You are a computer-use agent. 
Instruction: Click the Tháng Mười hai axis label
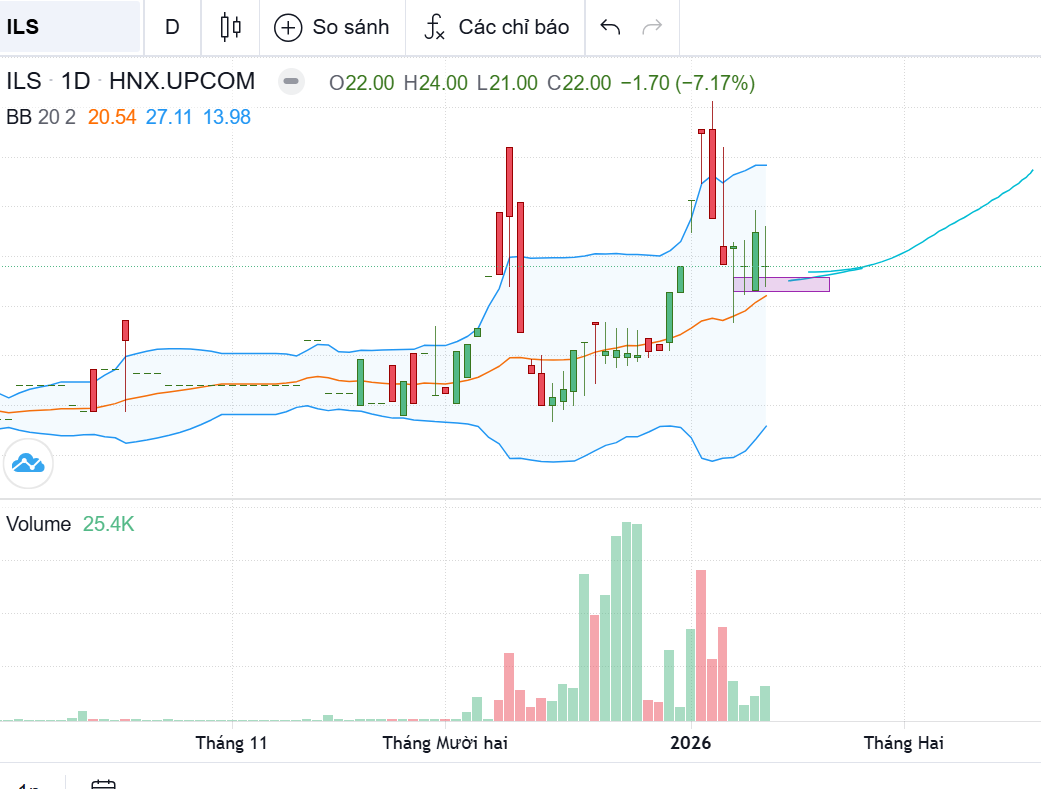445,743
